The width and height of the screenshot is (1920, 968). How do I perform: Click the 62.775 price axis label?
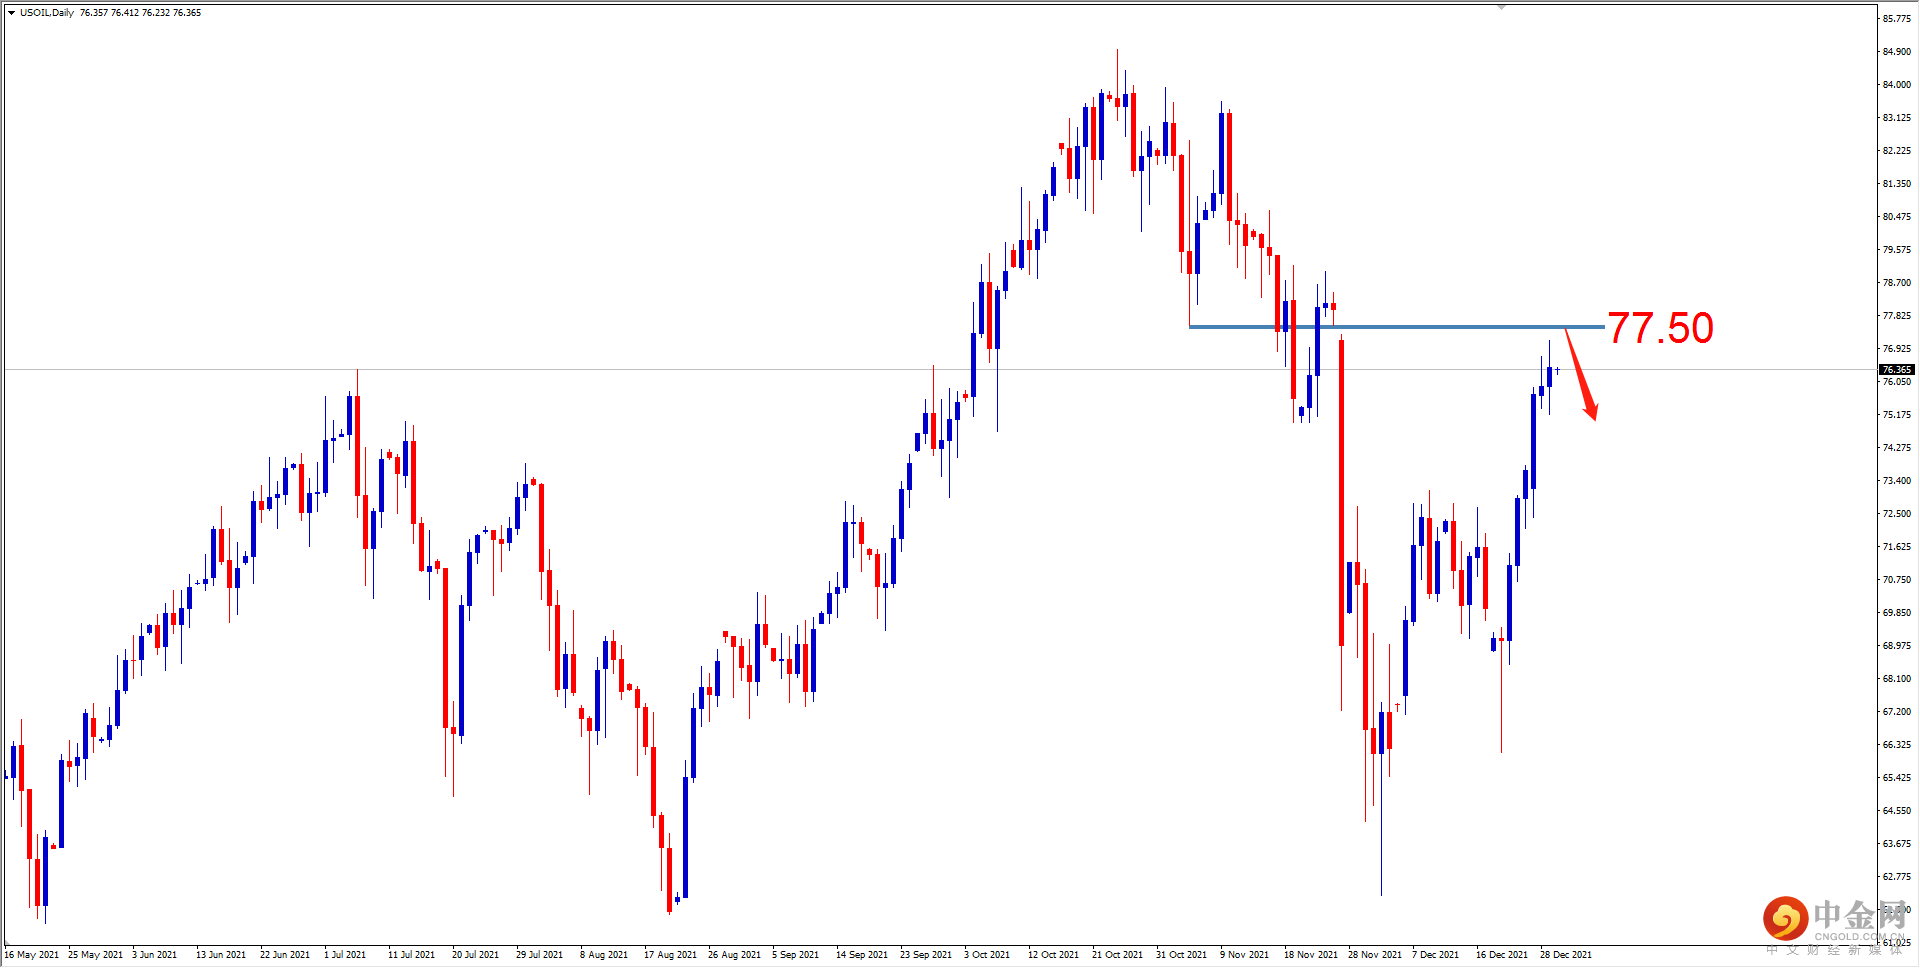click(1897, 877)
